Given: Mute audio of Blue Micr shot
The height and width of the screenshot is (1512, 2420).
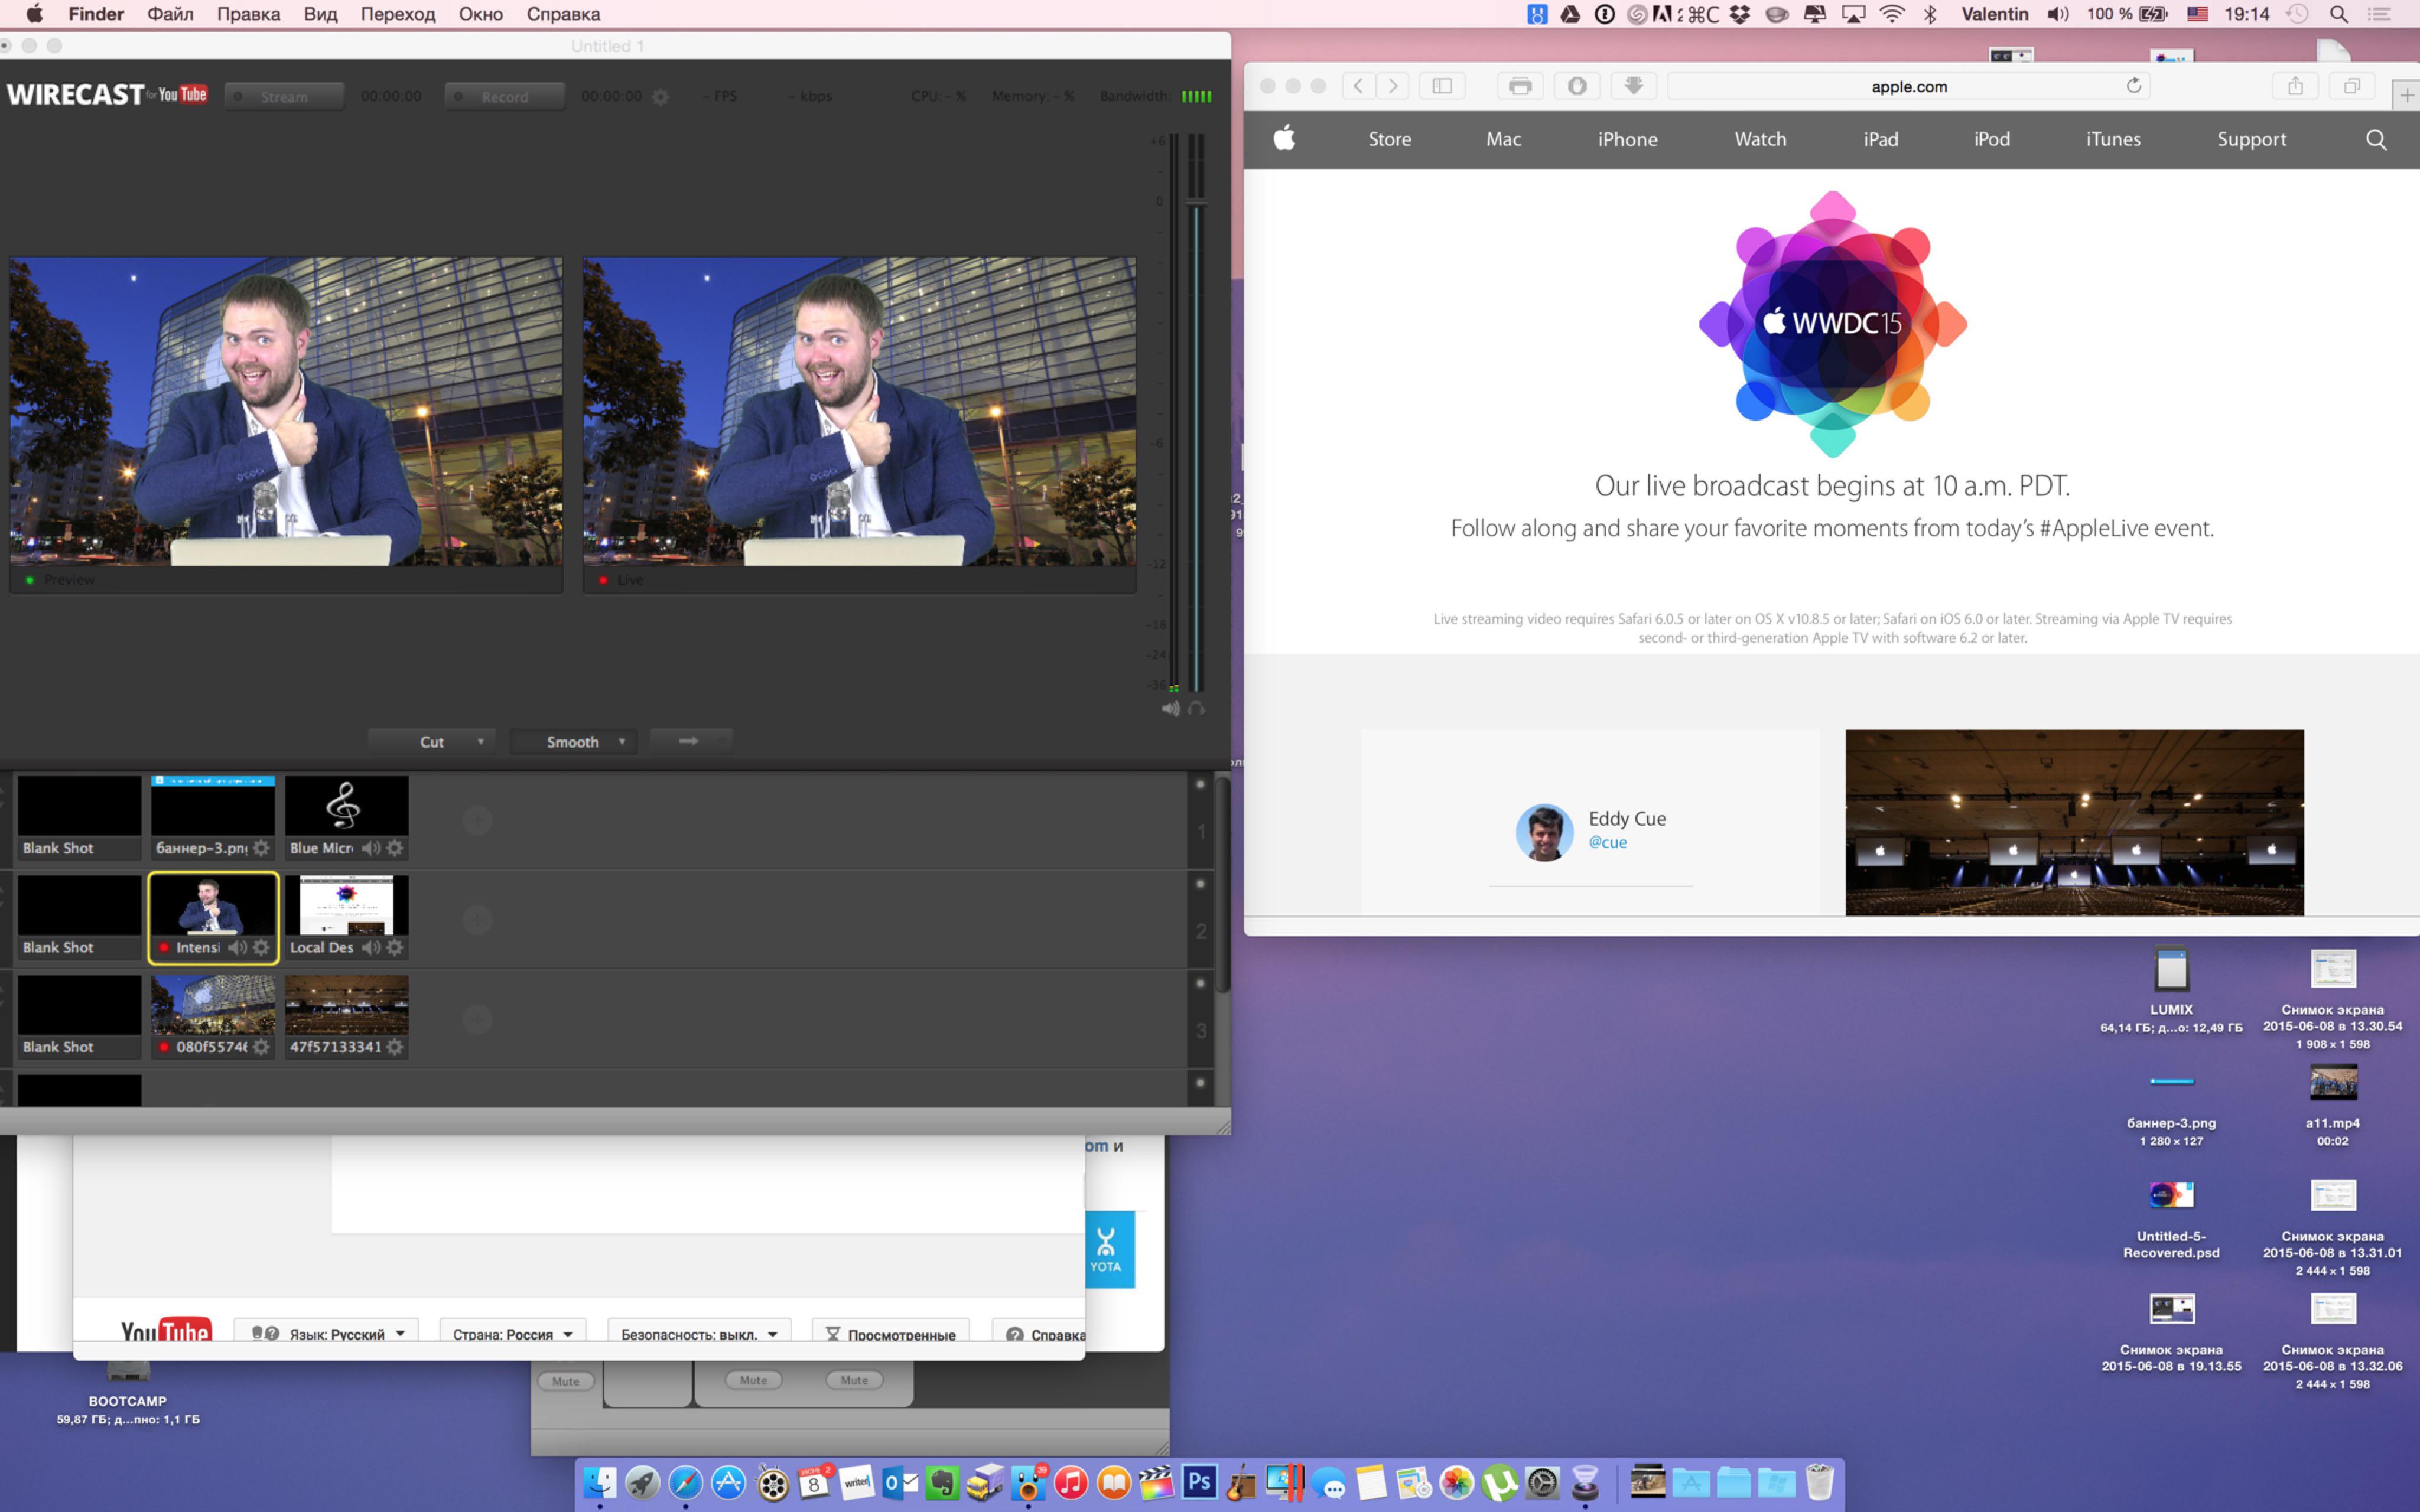Looking at the screenshot, I should coord(371,848).
